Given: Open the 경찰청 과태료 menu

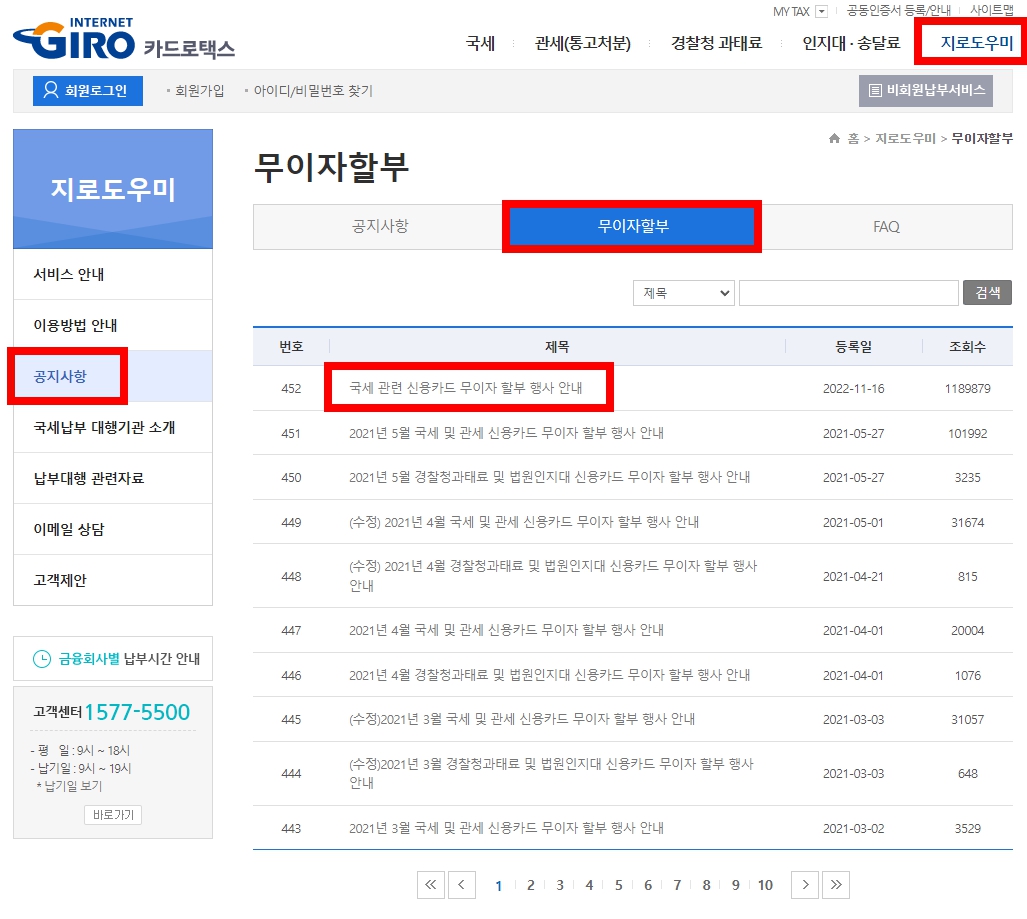Looking at the screenshot, I should tap(718, 44).
